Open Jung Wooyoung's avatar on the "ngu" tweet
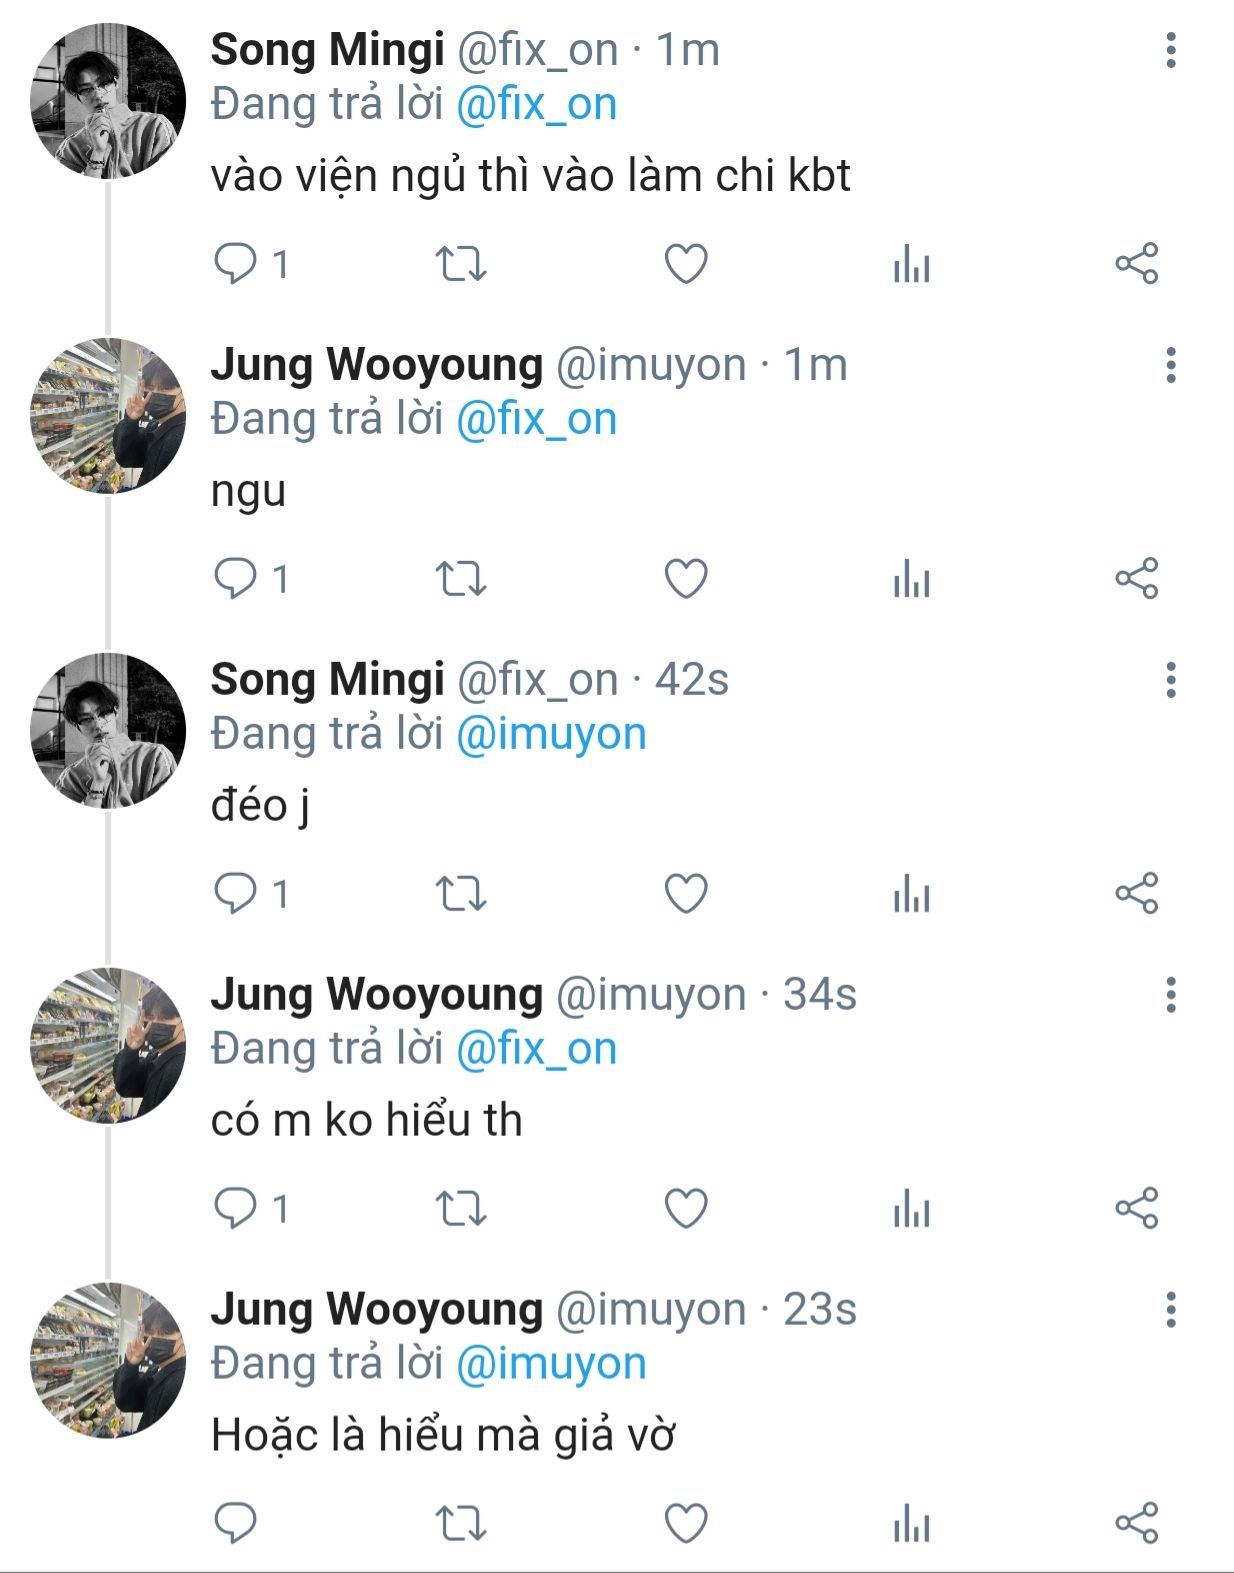This screenshot has width=1234, height=1573. [x=108, y=416]
